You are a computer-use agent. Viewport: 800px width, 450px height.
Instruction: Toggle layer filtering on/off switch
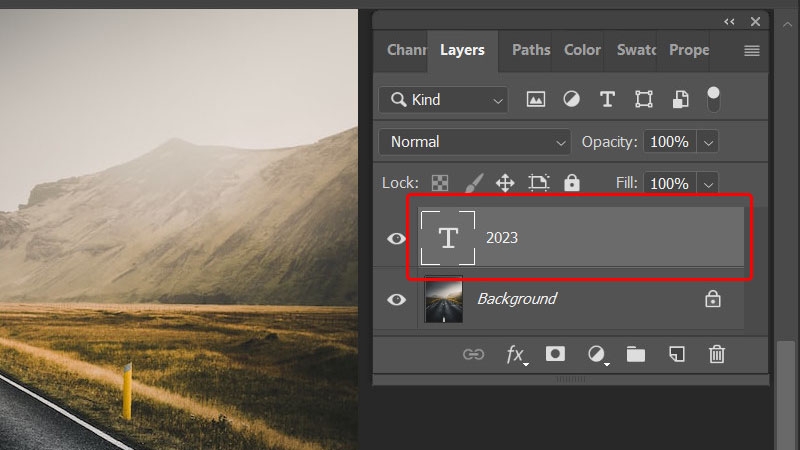coord(713,99)
